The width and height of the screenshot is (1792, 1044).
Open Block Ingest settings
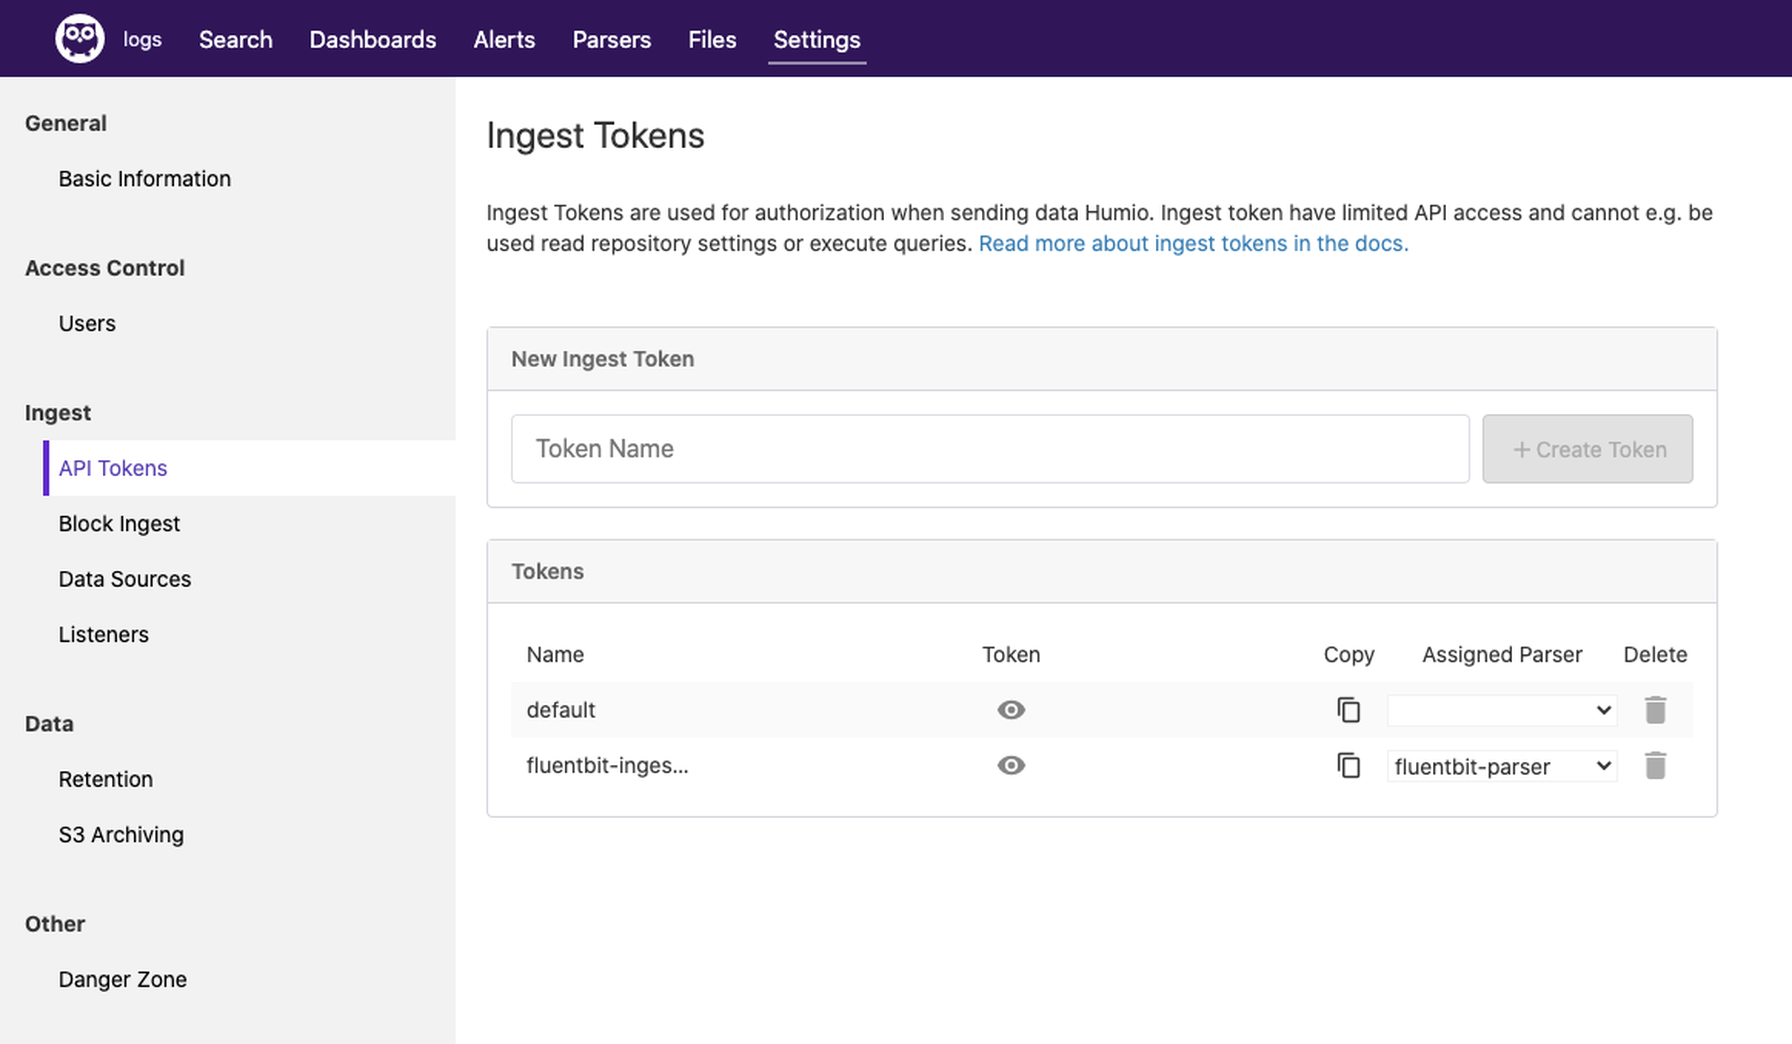point(119,523)
